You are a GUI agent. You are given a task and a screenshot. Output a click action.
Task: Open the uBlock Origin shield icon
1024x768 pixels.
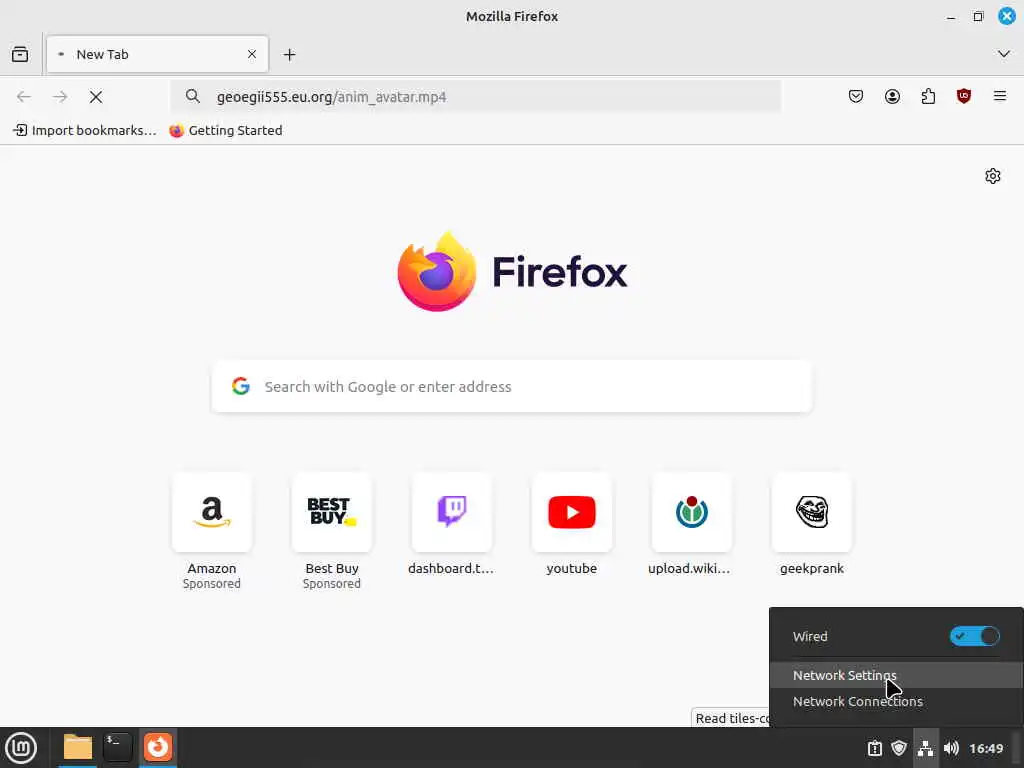[x=964, y=97]
